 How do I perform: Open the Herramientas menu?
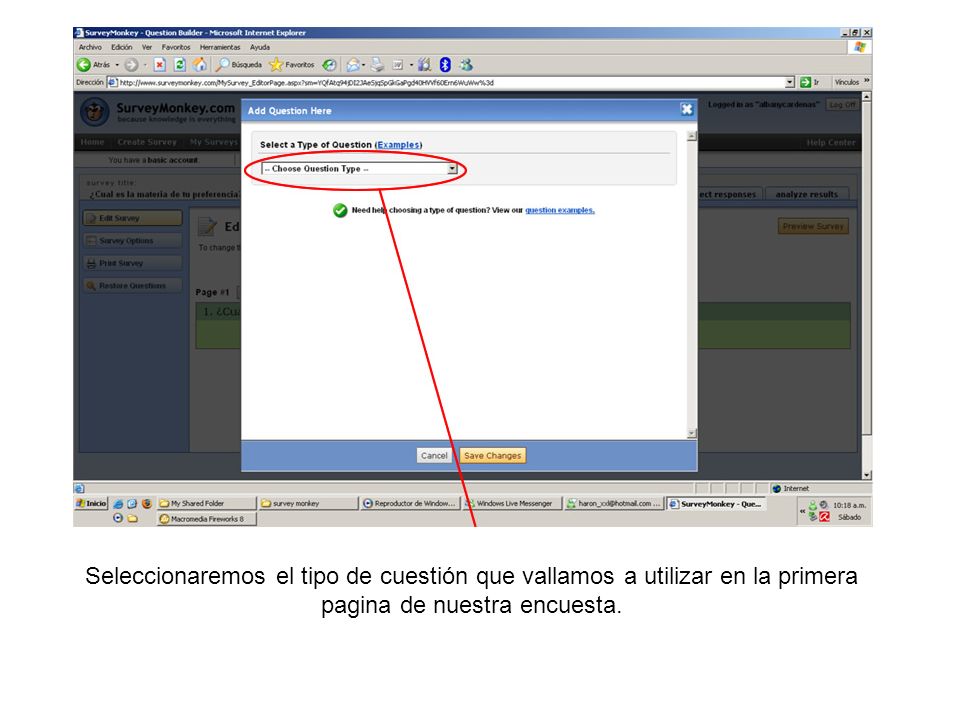220,47
